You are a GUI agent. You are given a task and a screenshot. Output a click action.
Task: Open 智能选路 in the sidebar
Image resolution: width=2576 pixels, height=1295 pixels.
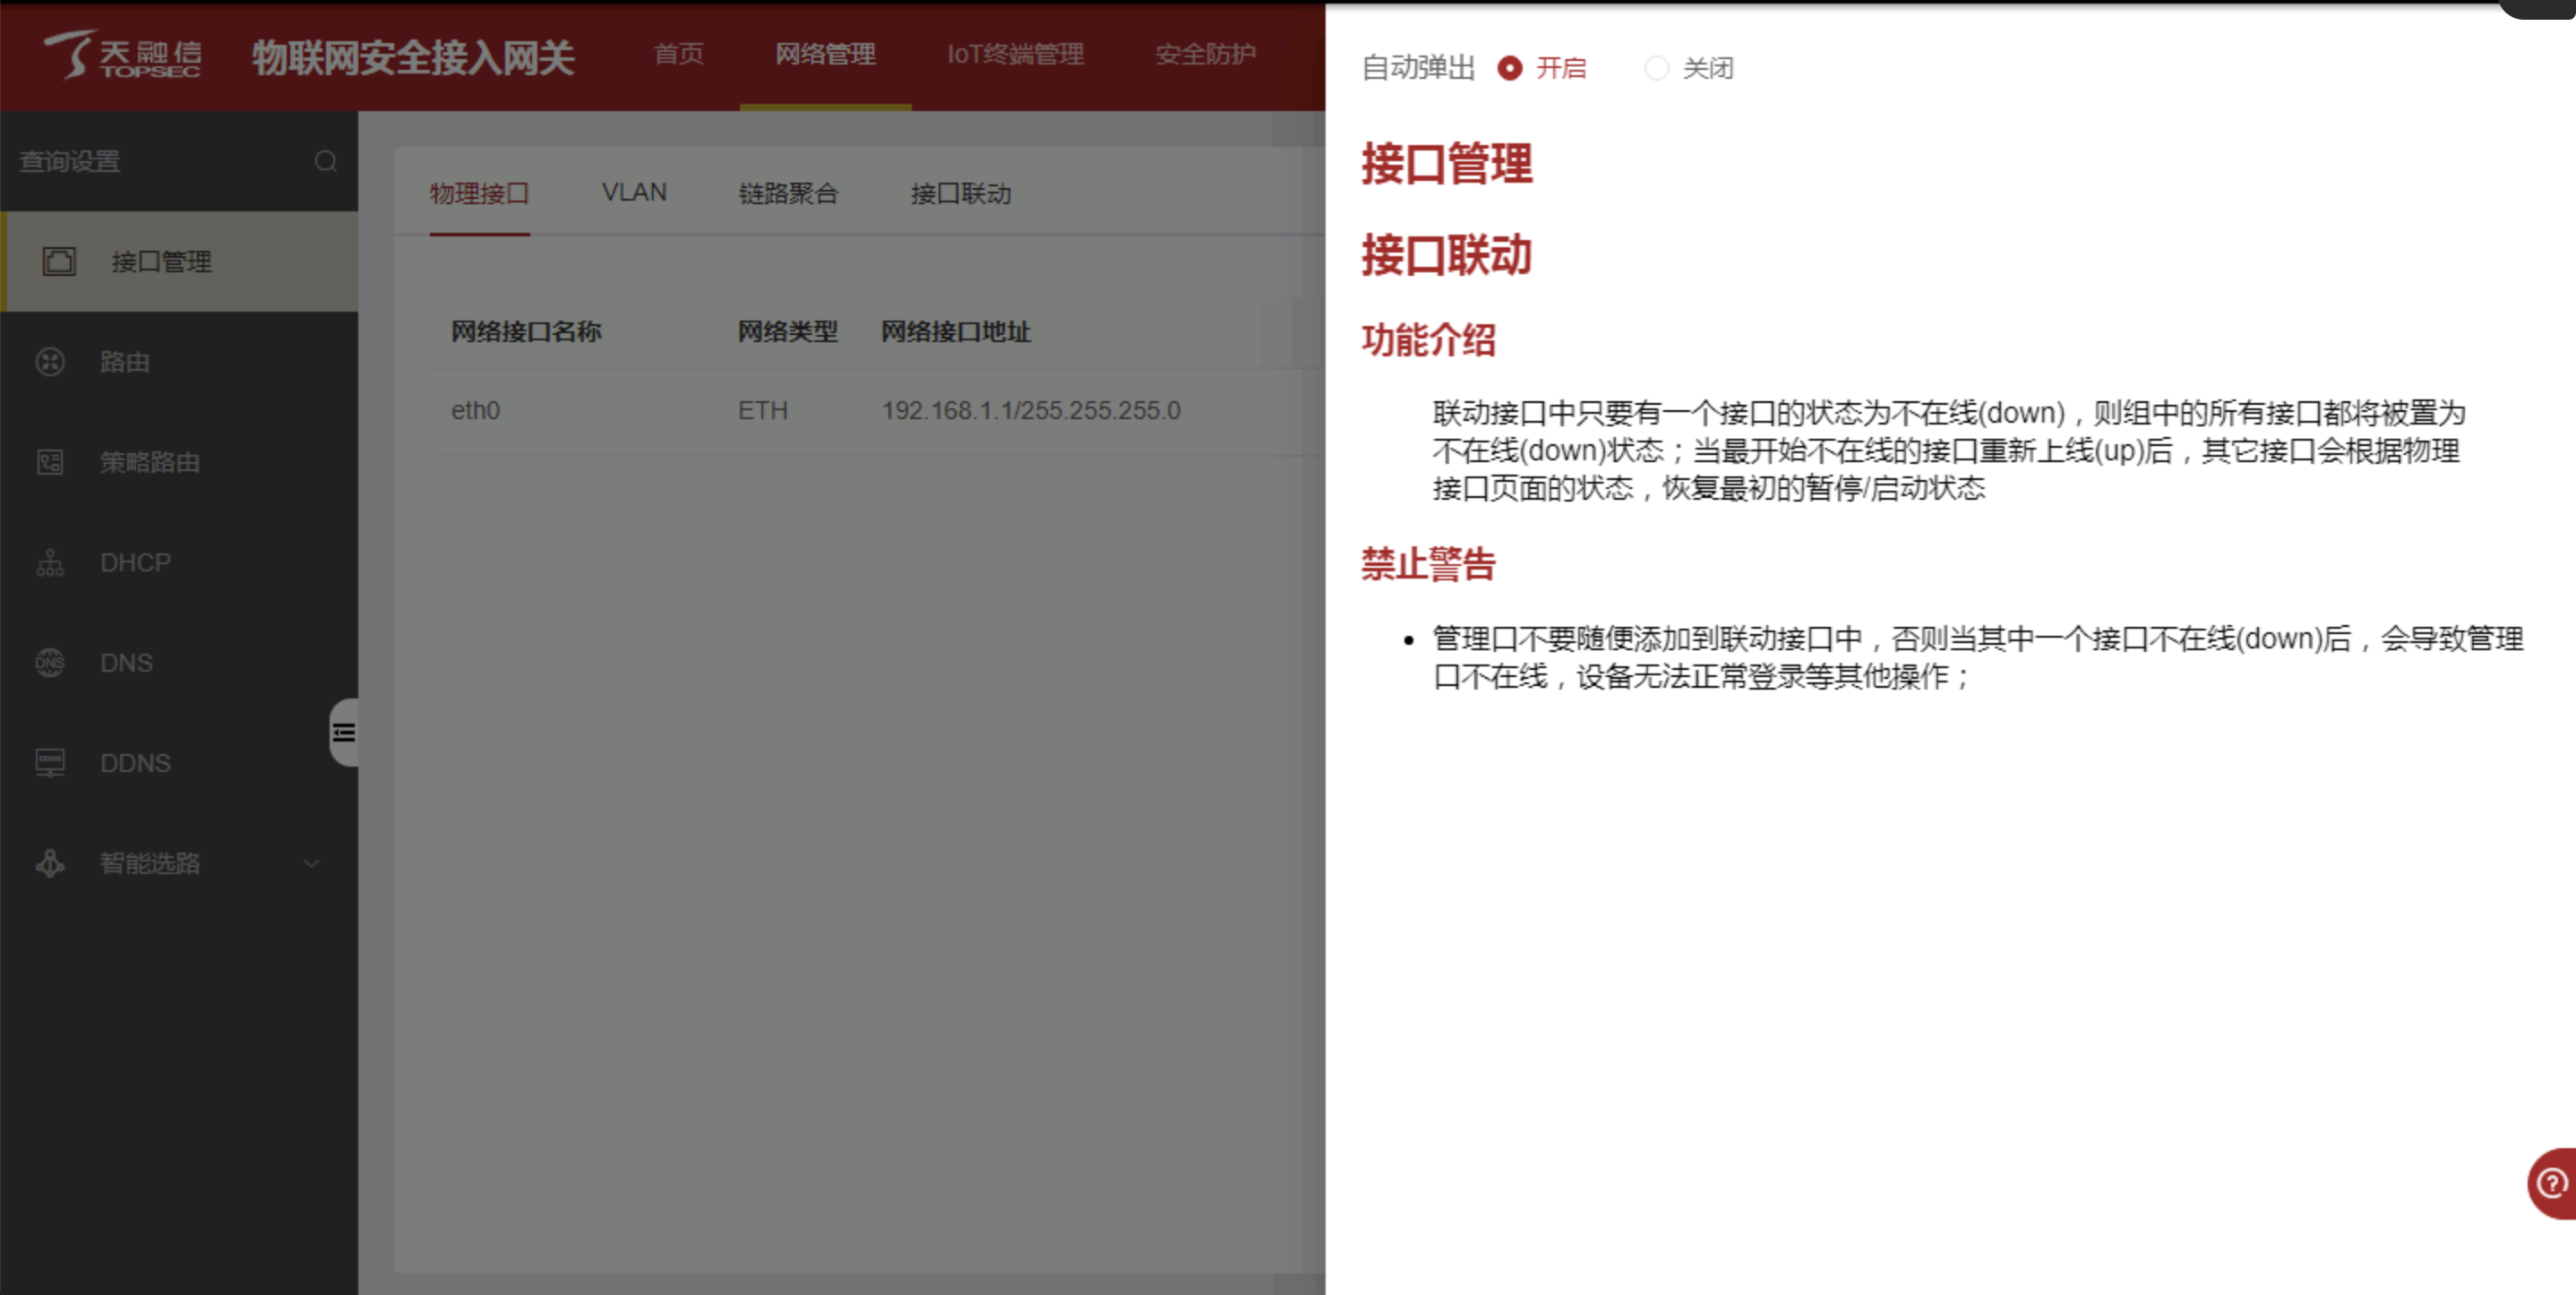[x=179, y=862]
